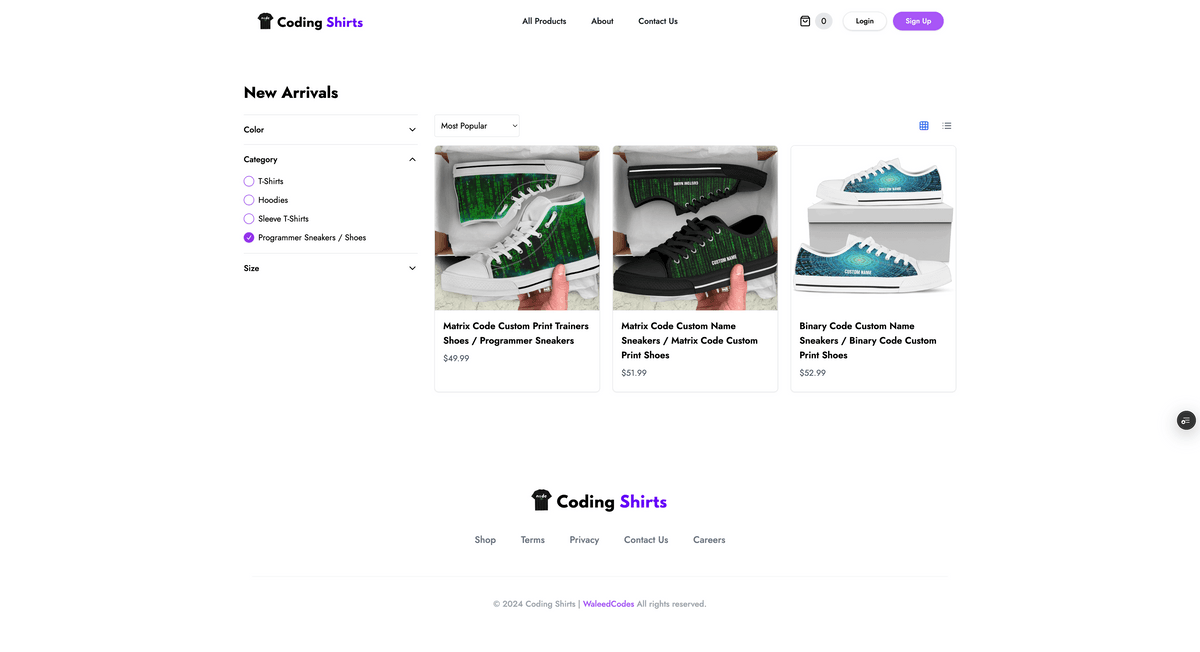Select the Hoodies category filter
Screen dimensions: 1200x652
tap(249, 200)
